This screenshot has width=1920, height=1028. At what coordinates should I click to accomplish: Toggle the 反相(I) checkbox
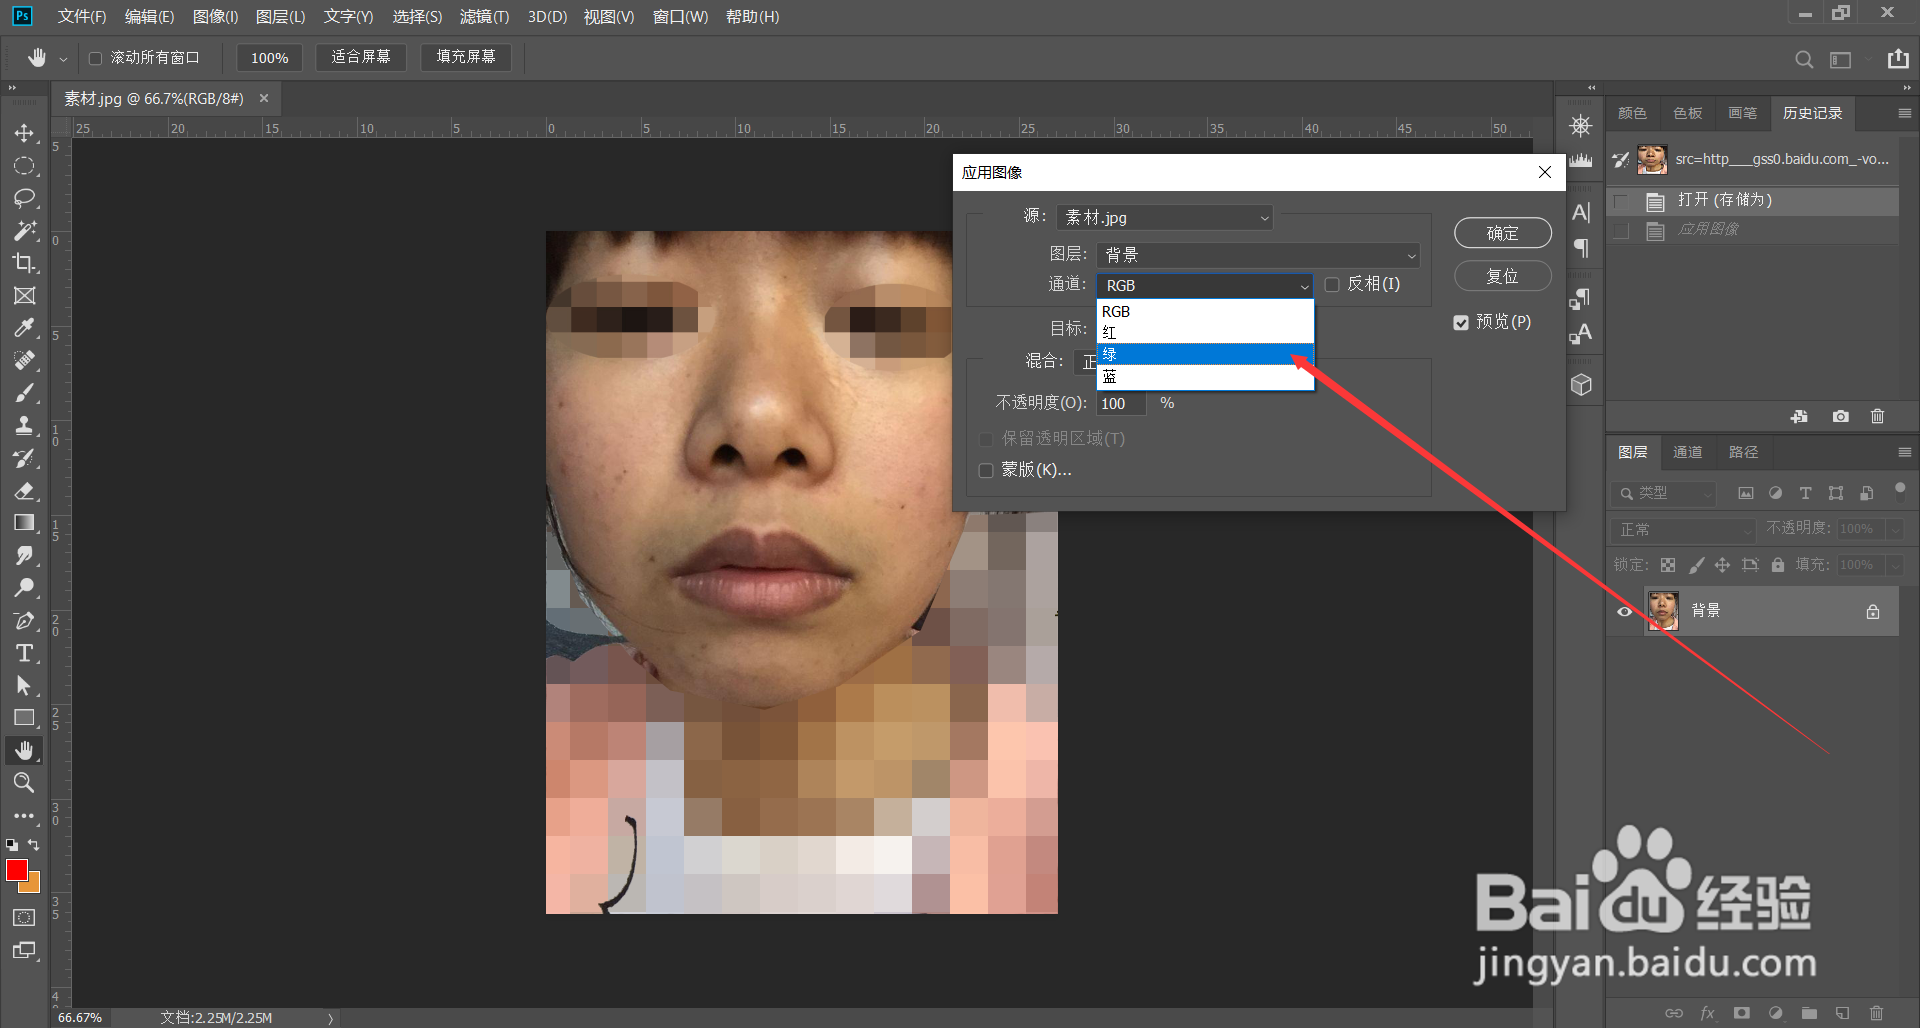coord(1332,285)
